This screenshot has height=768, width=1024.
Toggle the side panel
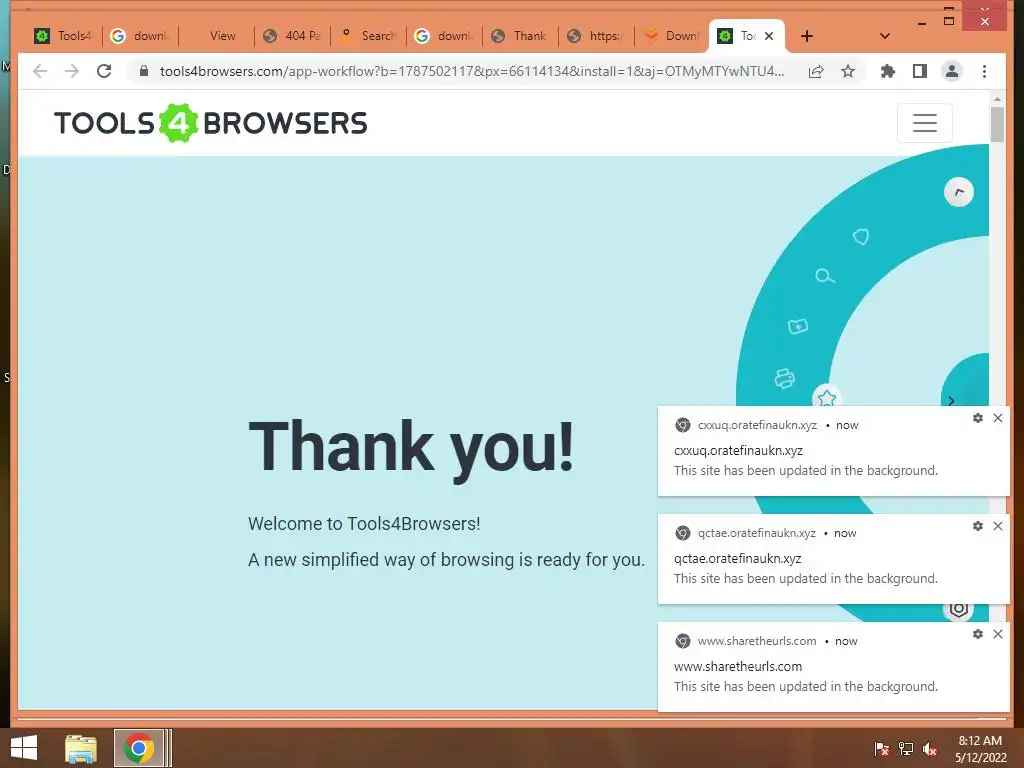pyautogui.click(x=920, y=71)
